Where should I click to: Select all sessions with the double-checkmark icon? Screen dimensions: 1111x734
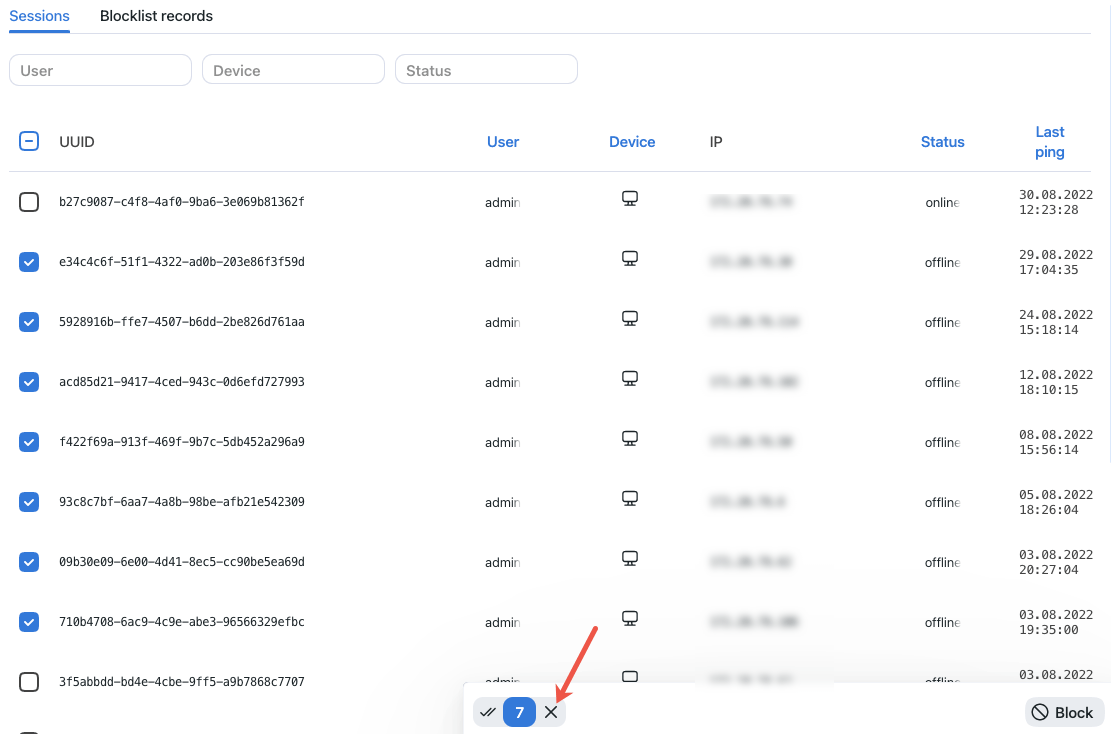pos(488,712)
